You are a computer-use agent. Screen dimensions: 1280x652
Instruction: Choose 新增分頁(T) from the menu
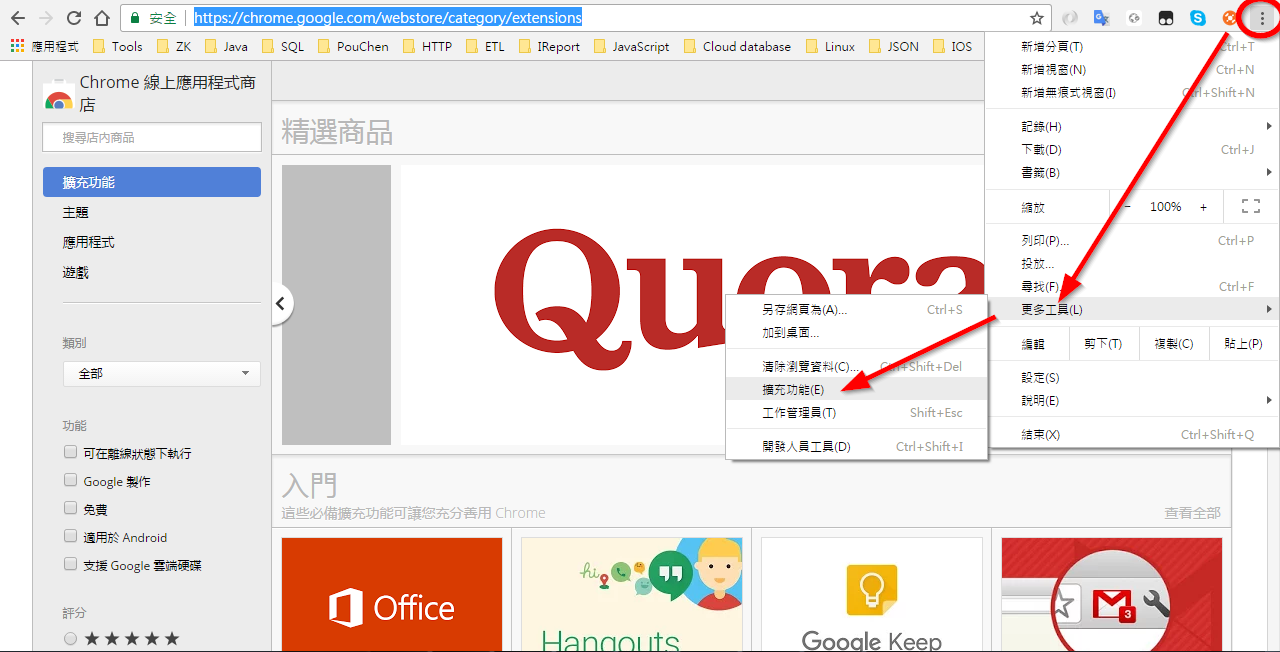(x=1132, y=46)
